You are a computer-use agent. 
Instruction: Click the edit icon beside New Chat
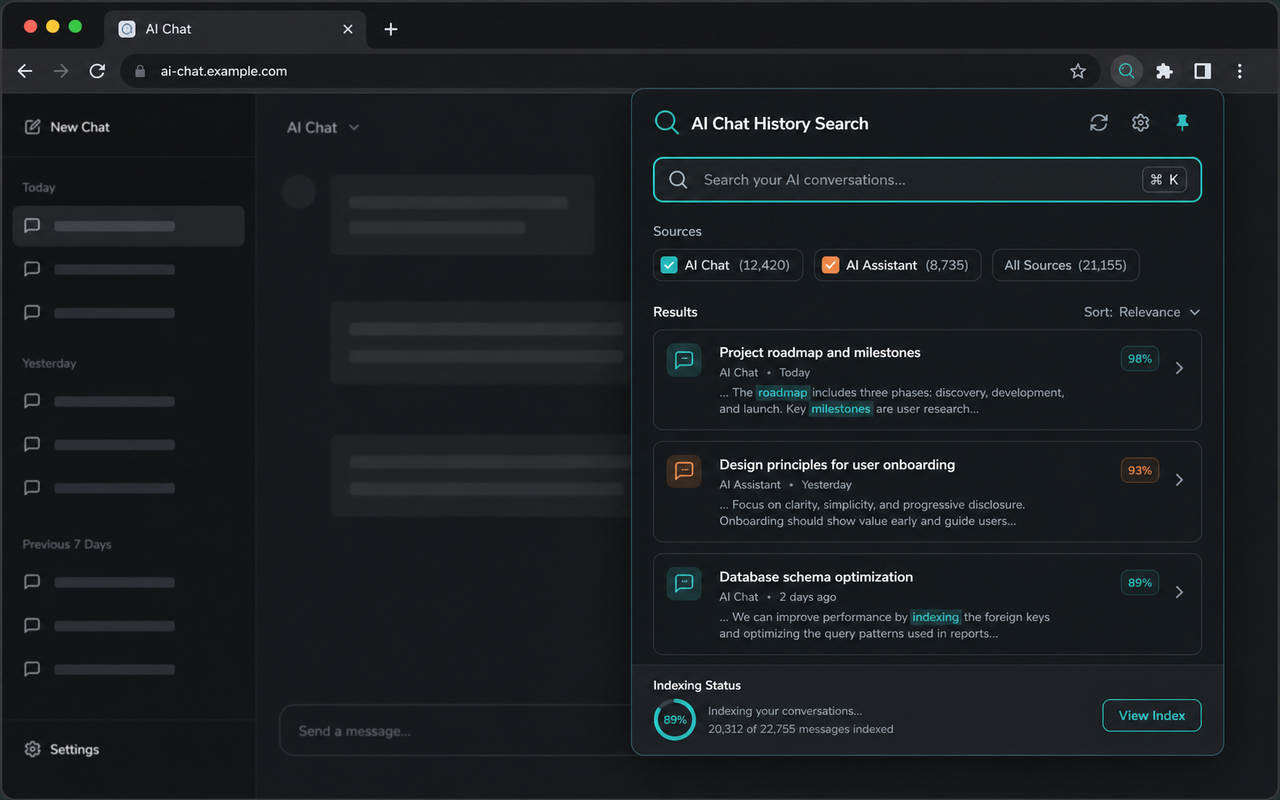(32, 127)
